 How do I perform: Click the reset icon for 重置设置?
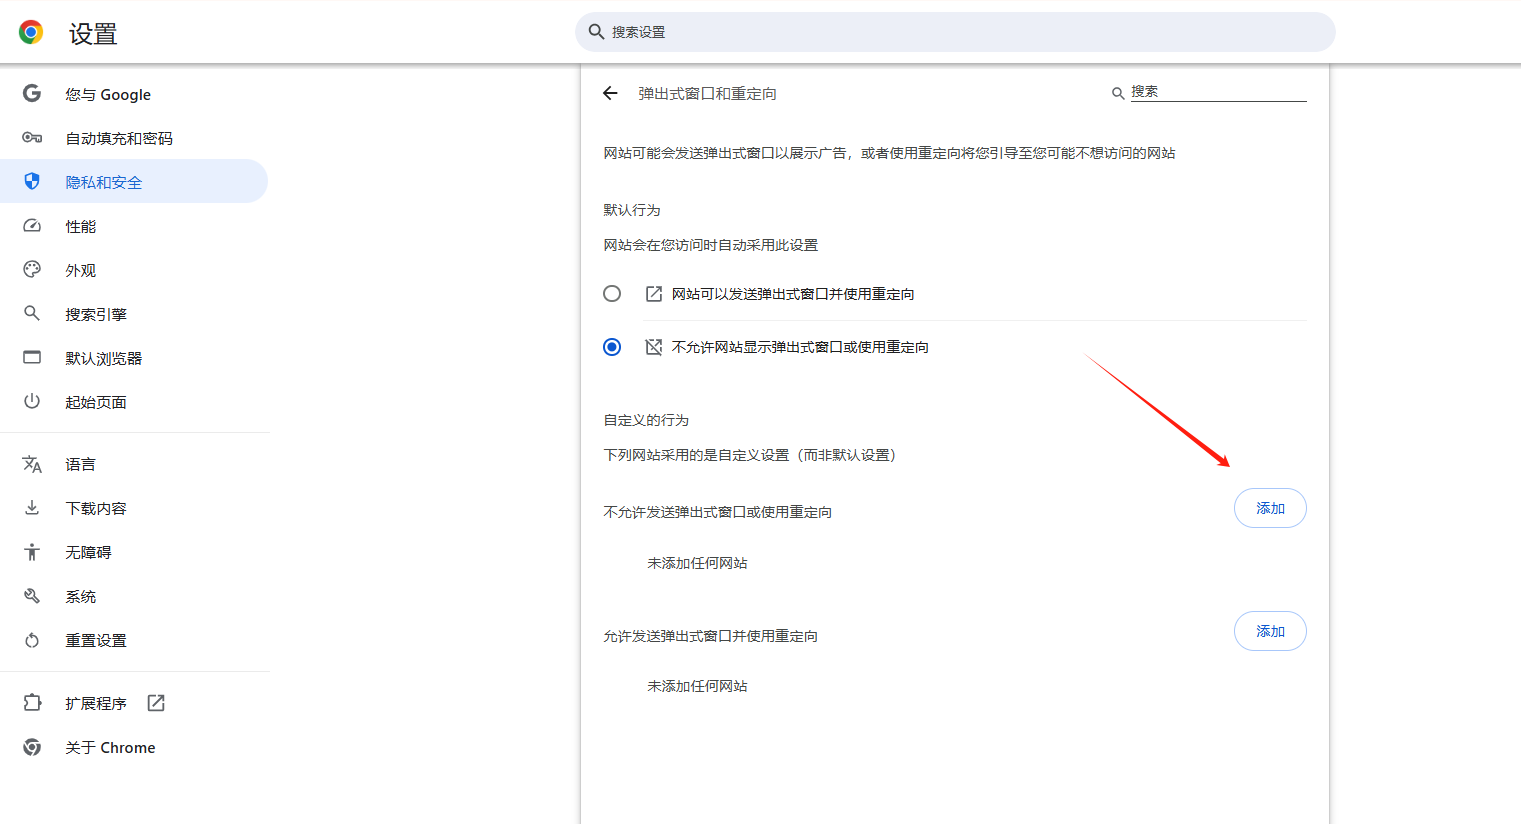[32, 640]
